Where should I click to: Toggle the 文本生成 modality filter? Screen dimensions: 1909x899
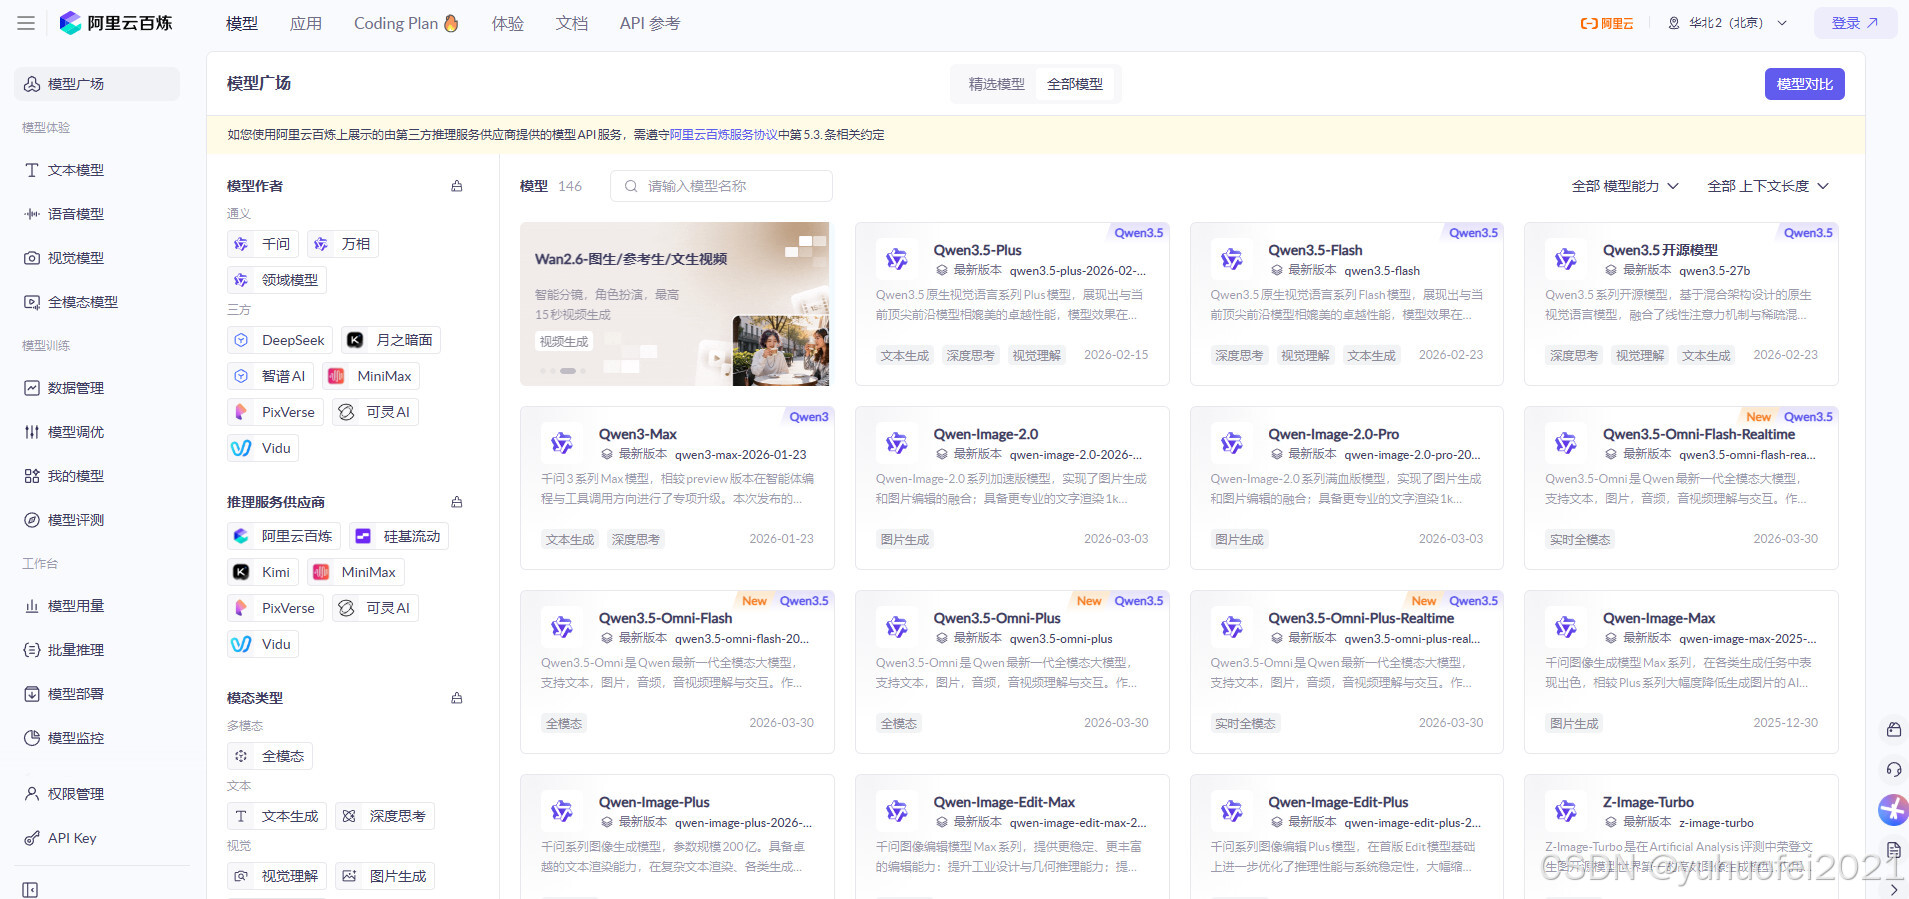click(x=277, y=816)
